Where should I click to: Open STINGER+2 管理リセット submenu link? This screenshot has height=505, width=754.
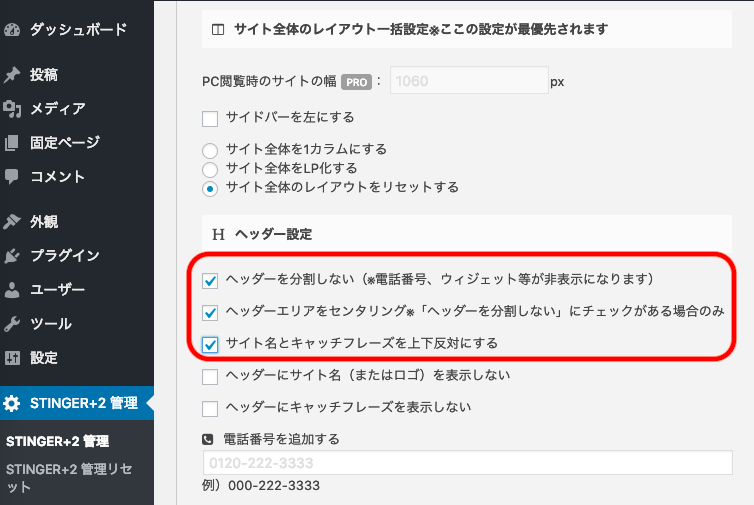tap(69, 478)
